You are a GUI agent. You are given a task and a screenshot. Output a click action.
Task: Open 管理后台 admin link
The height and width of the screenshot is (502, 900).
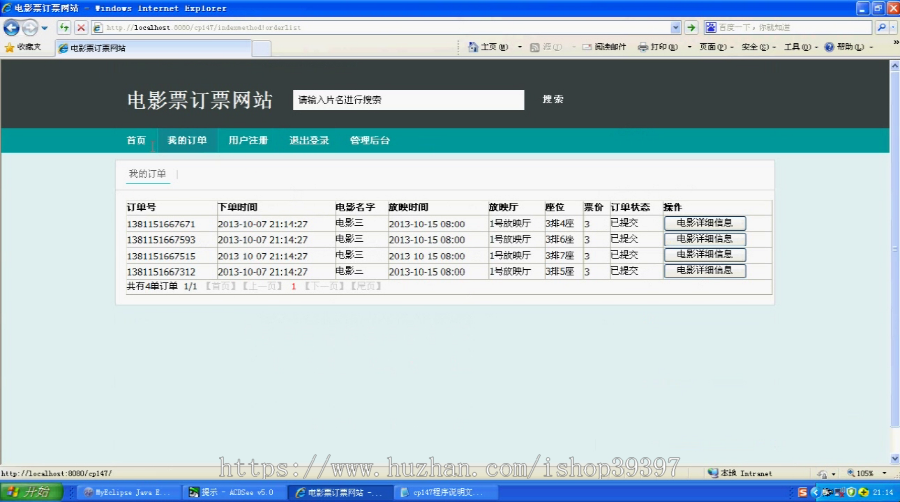pos(370,141)
